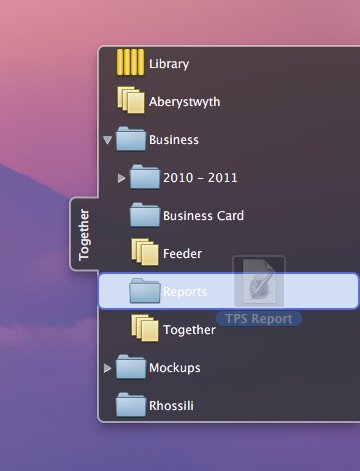The width and height of the screenshot is (360, 471).
Task: Click the TPS Report drag label
Action: (259, 319)
